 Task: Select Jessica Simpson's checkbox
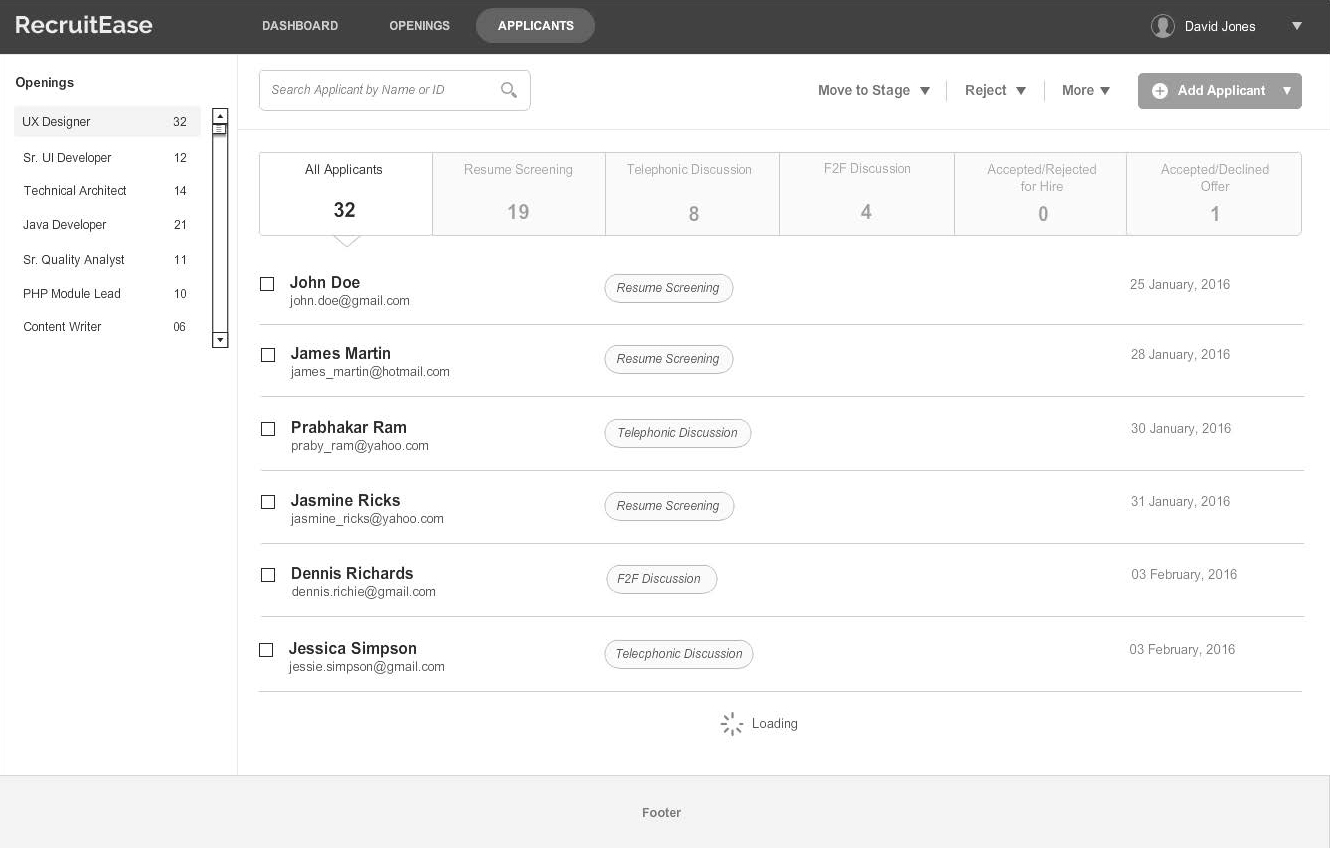click(x=266, y=650)
